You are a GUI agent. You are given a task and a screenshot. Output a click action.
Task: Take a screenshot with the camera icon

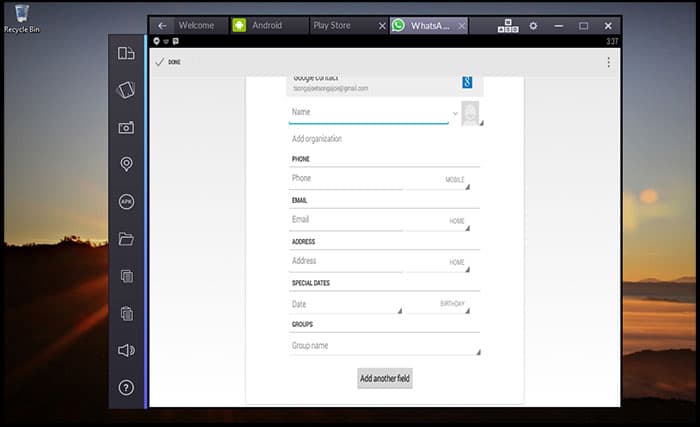pyautogui.click(x=126, y=128)
